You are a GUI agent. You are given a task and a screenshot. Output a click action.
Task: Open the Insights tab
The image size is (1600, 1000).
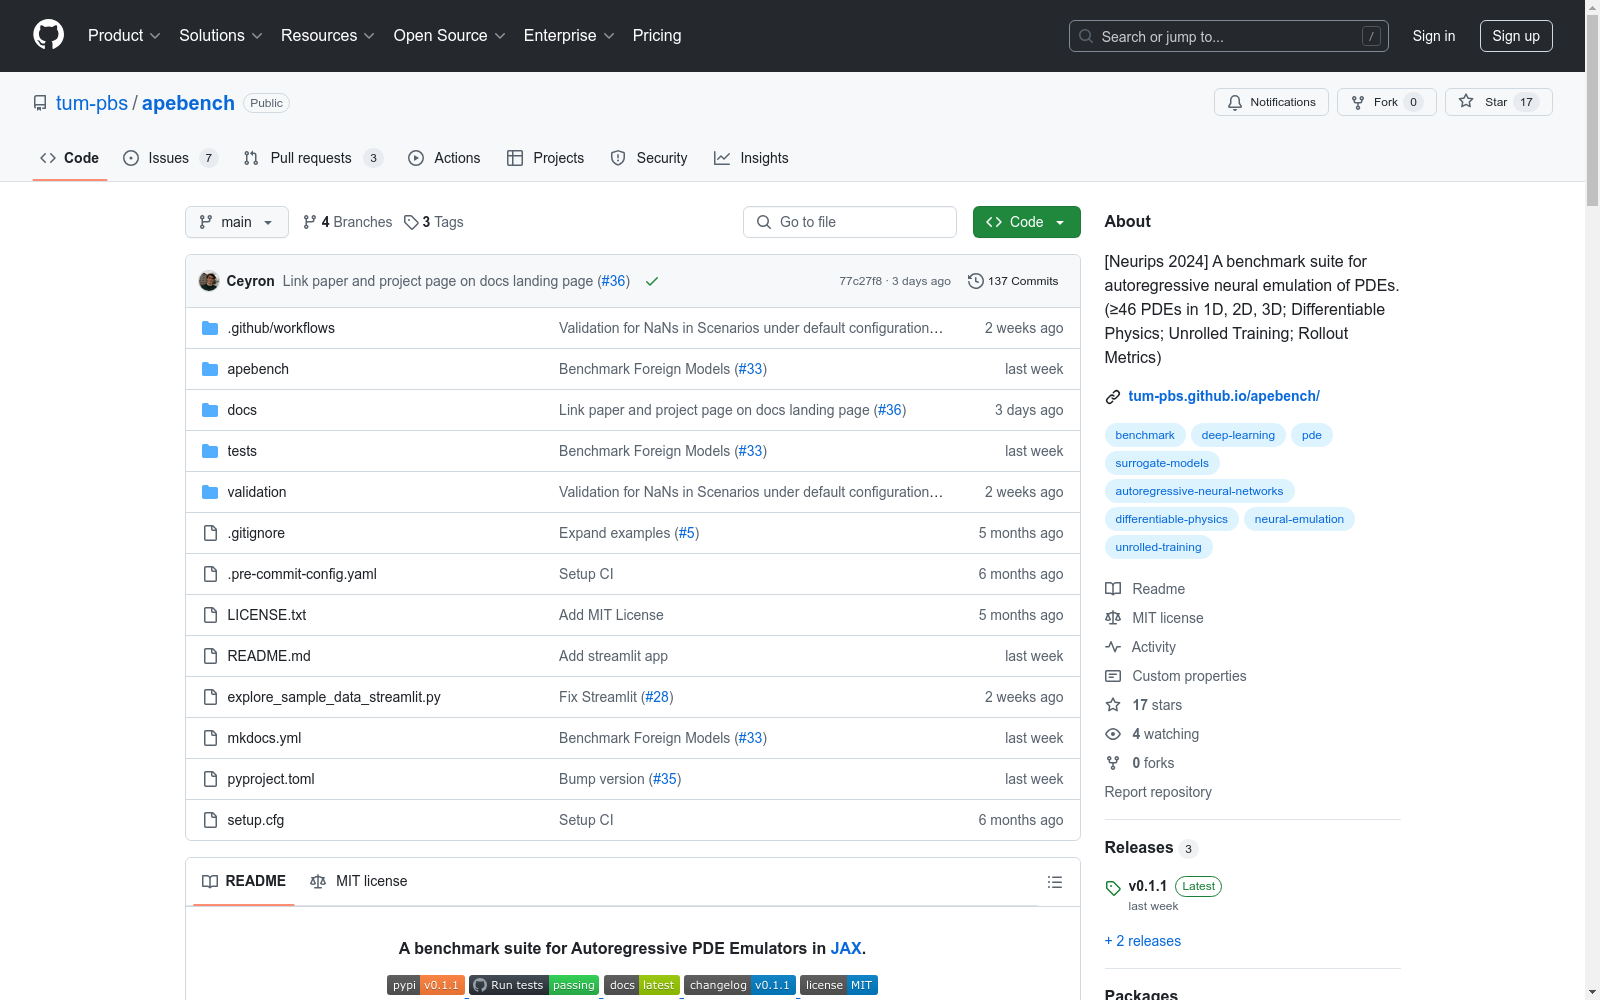[x=751, y=158]
